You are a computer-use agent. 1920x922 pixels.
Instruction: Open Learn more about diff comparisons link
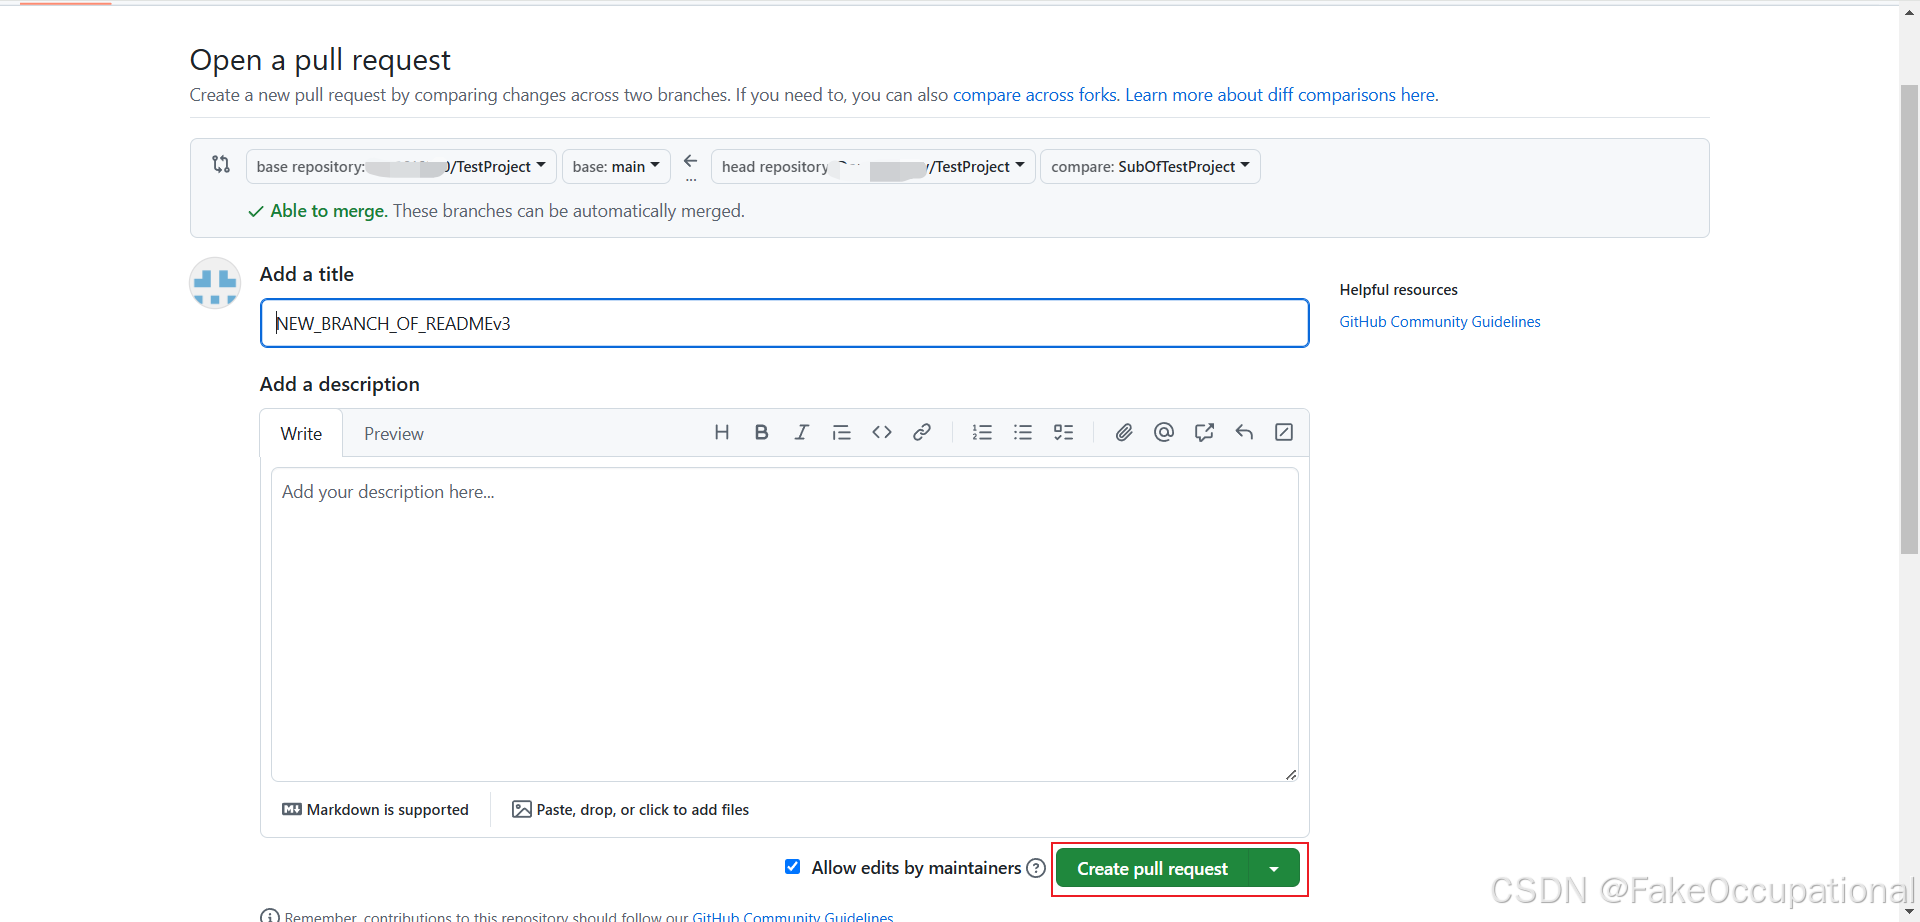click(1282, 95)
